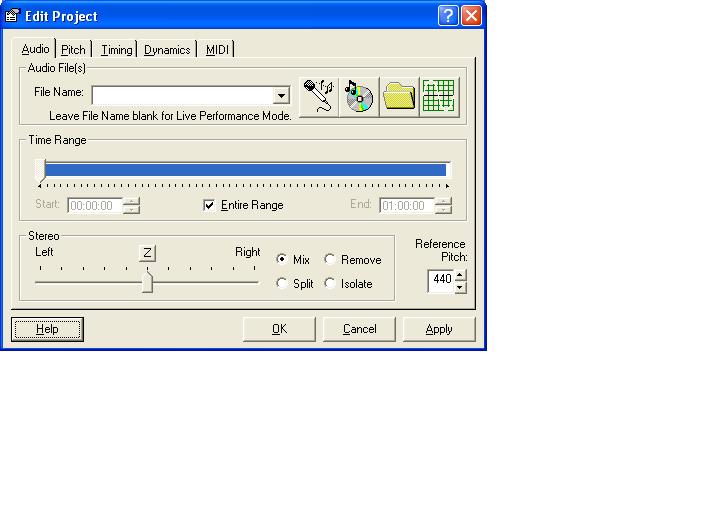Click the CD music import icon

pos(359,96)
